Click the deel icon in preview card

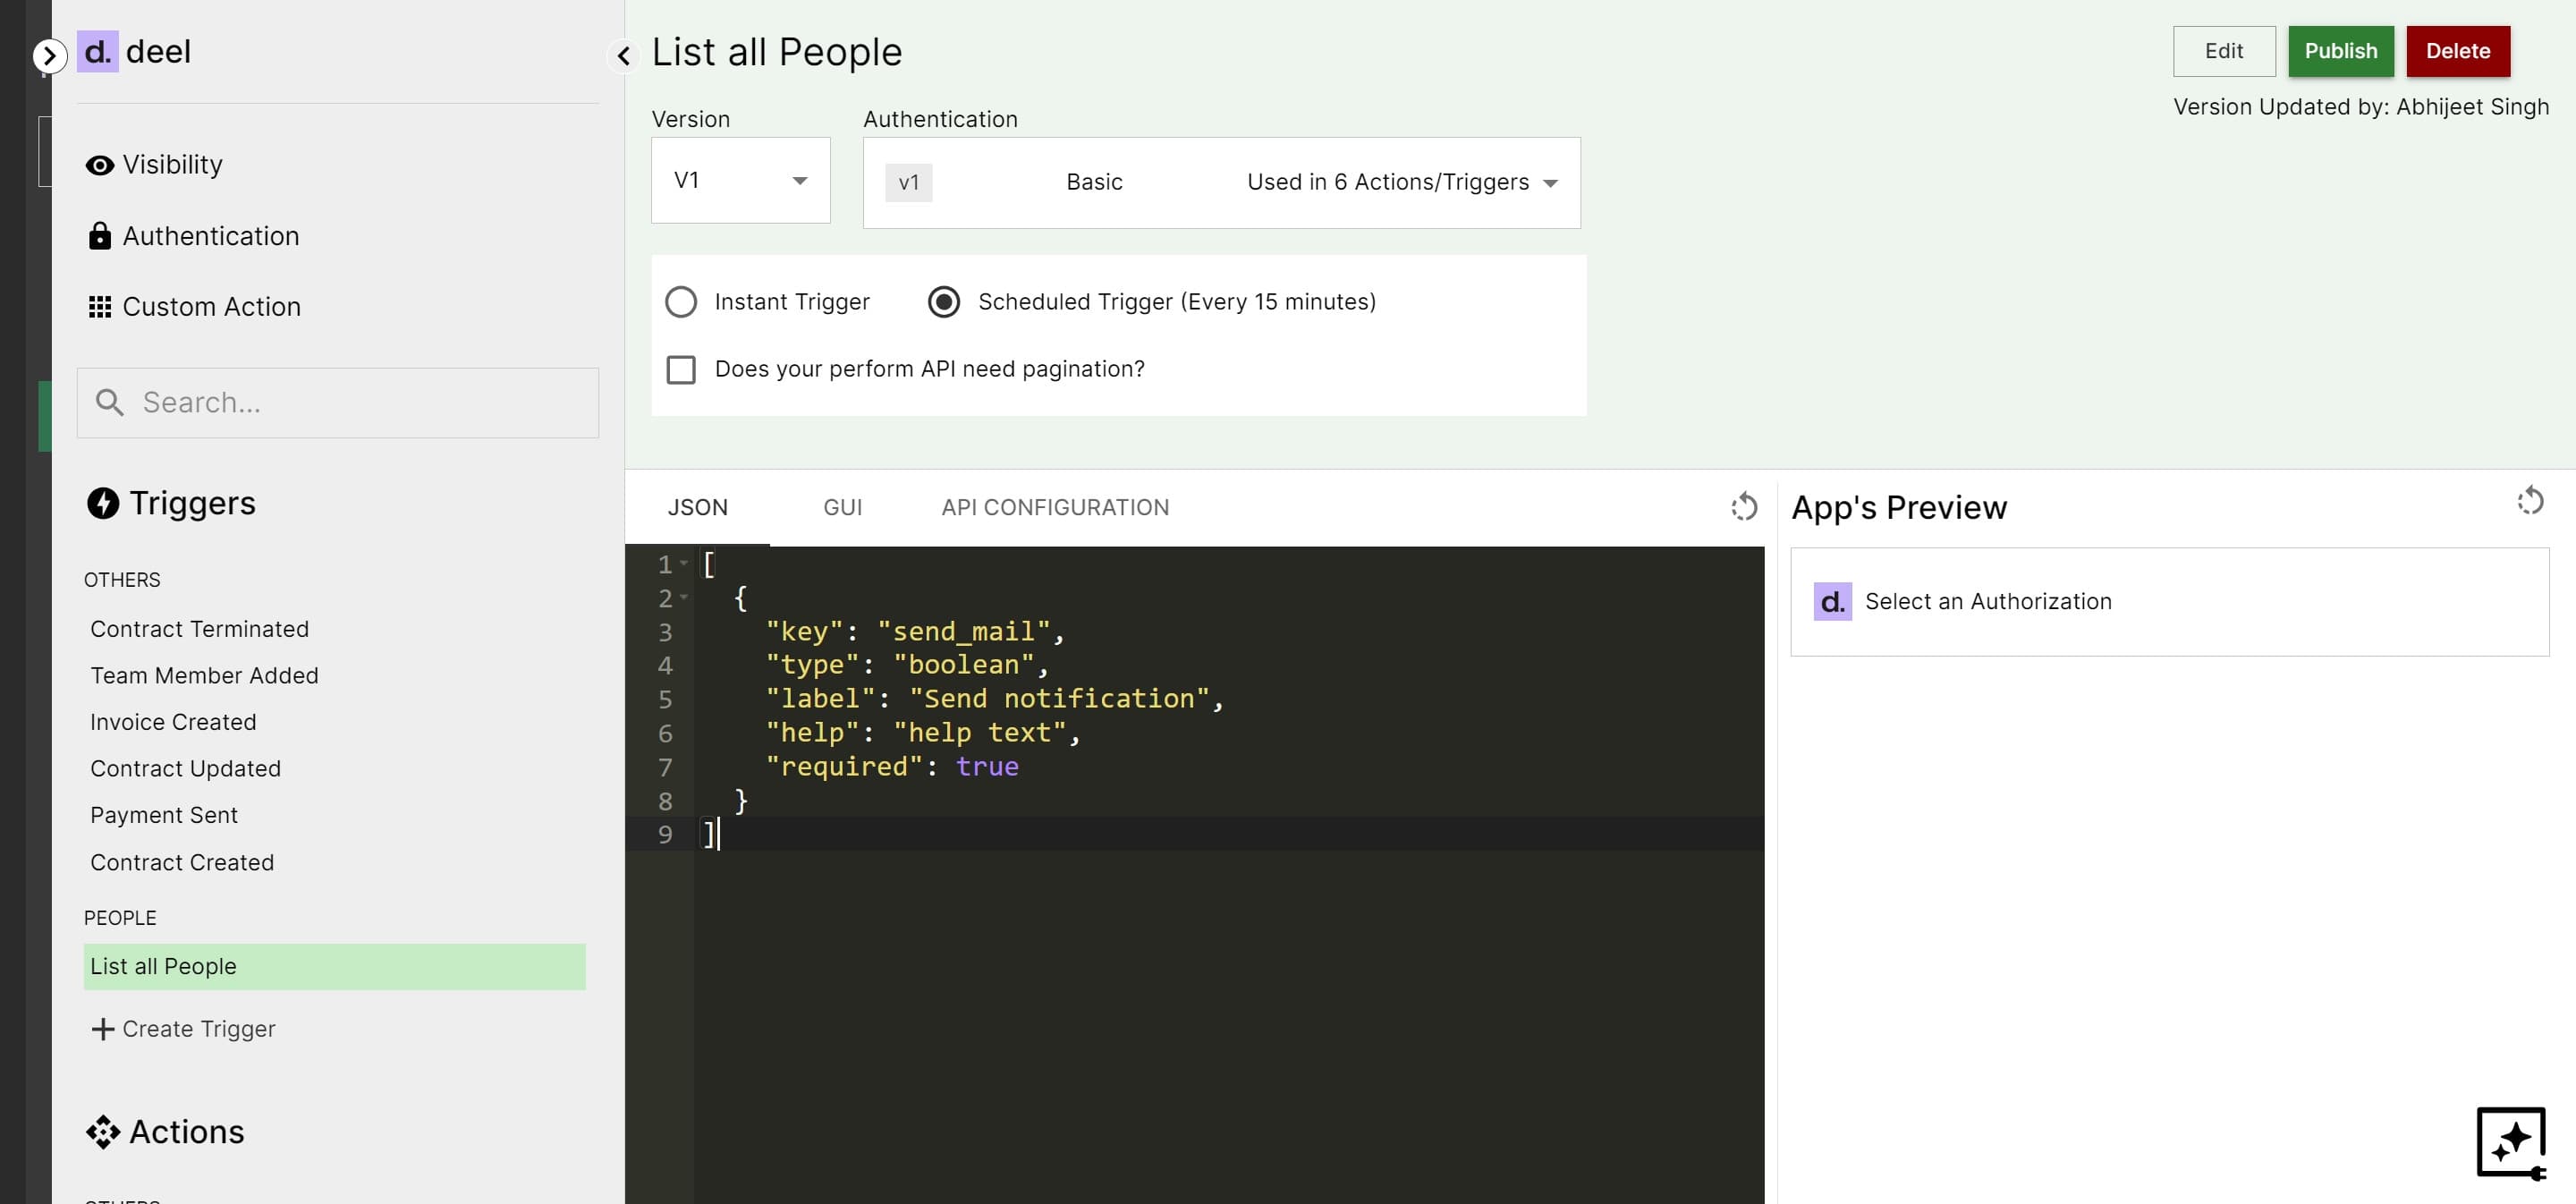1832,601
